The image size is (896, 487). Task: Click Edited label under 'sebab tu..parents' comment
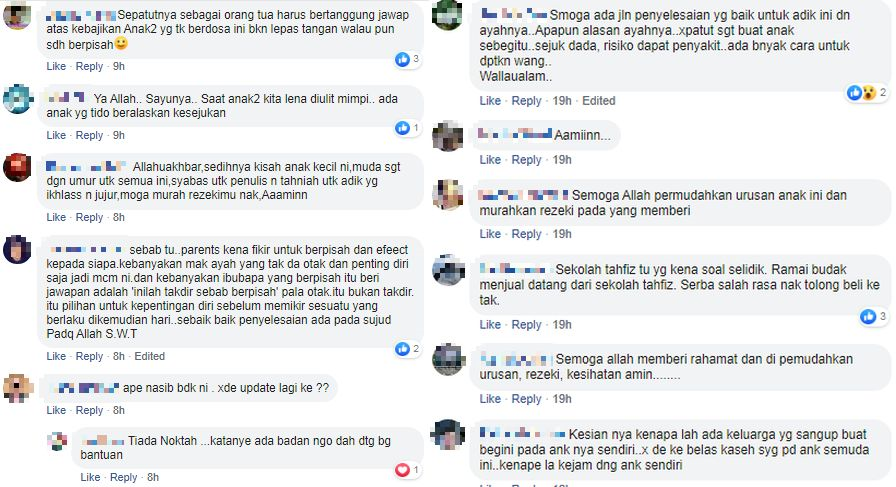(x=150, y=356)
